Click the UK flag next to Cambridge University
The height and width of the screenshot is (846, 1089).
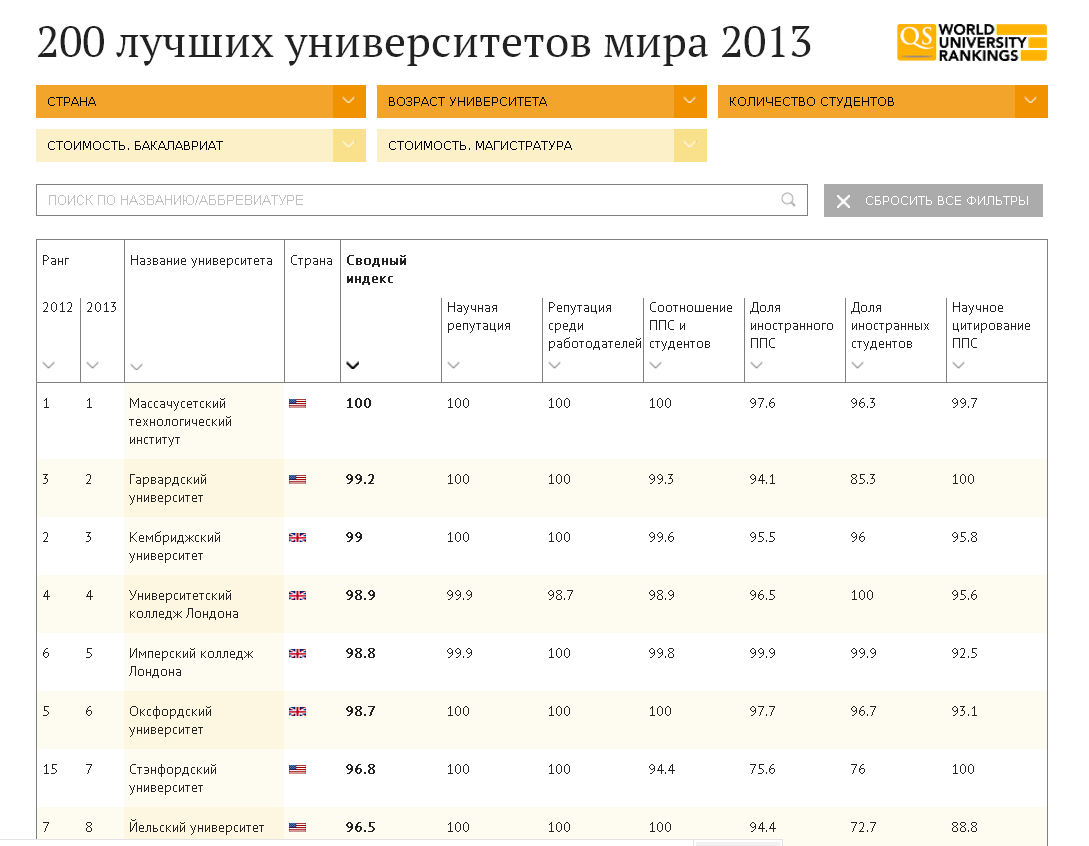click(x=297, y=538)
